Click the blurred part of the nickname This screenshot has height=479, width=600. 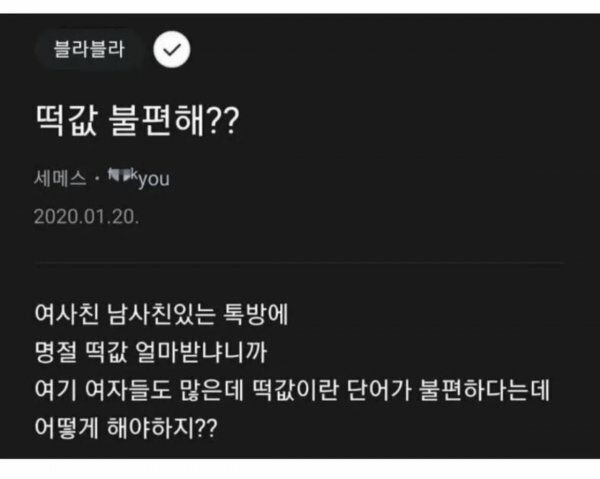121,178
